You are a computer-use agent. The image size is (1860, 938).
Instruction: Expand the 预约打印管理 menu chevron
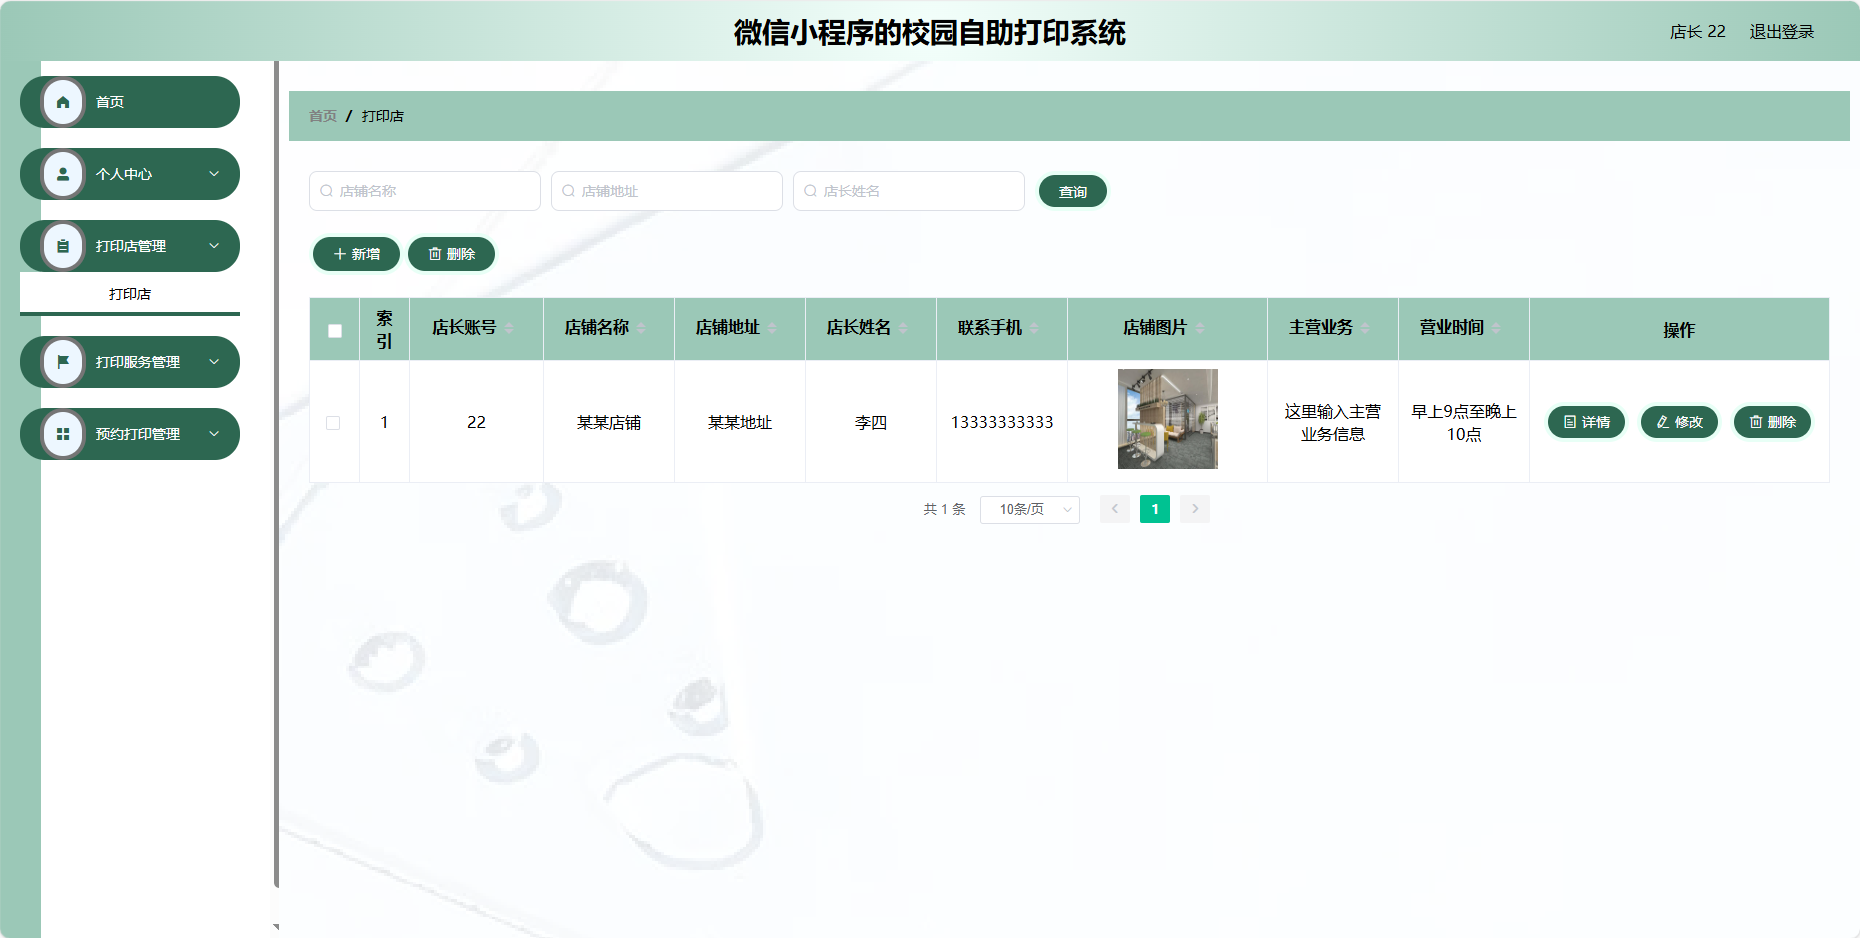coord(214,434)
